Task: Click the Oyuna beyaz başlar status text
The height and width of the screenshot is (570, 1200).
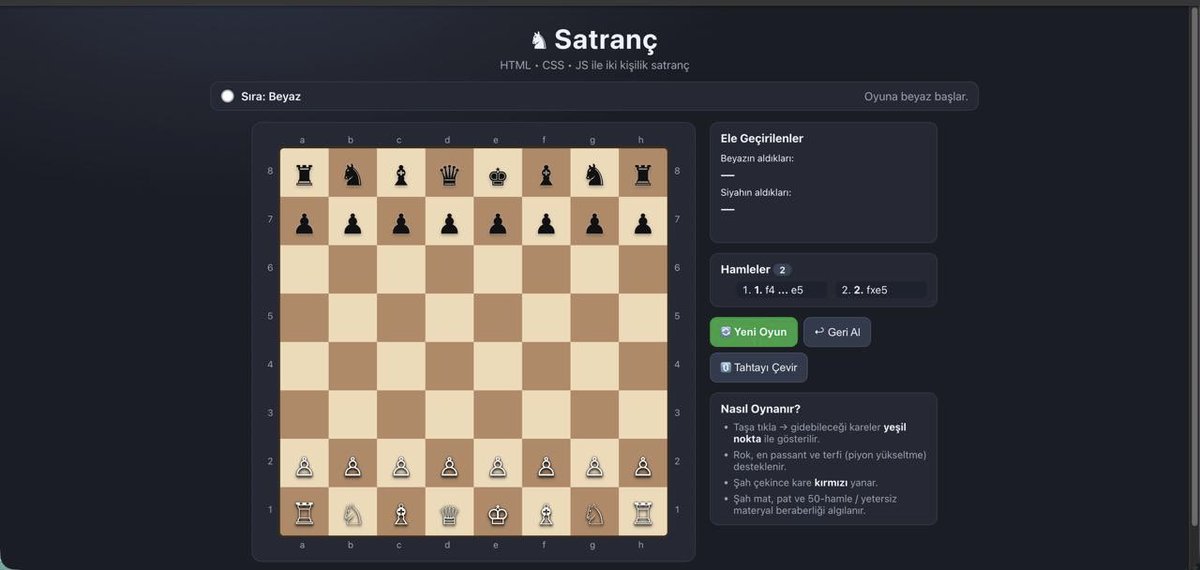Action: [x=916, y=97]
